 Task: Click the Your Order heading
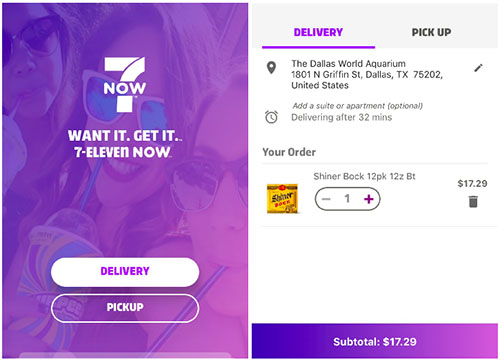coord(289,152)
